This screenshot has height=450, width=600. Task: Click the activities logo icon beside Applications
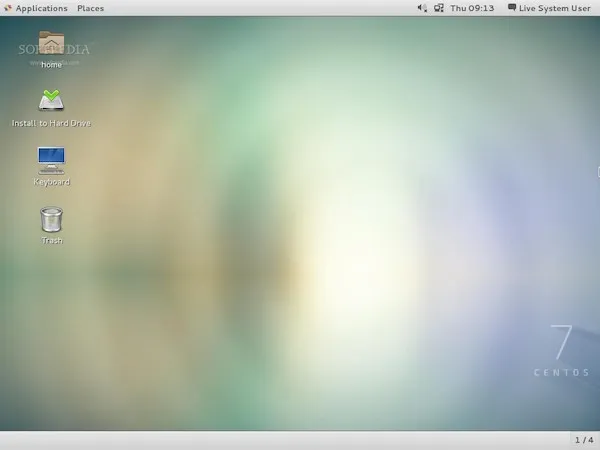[x=8, y=8]
